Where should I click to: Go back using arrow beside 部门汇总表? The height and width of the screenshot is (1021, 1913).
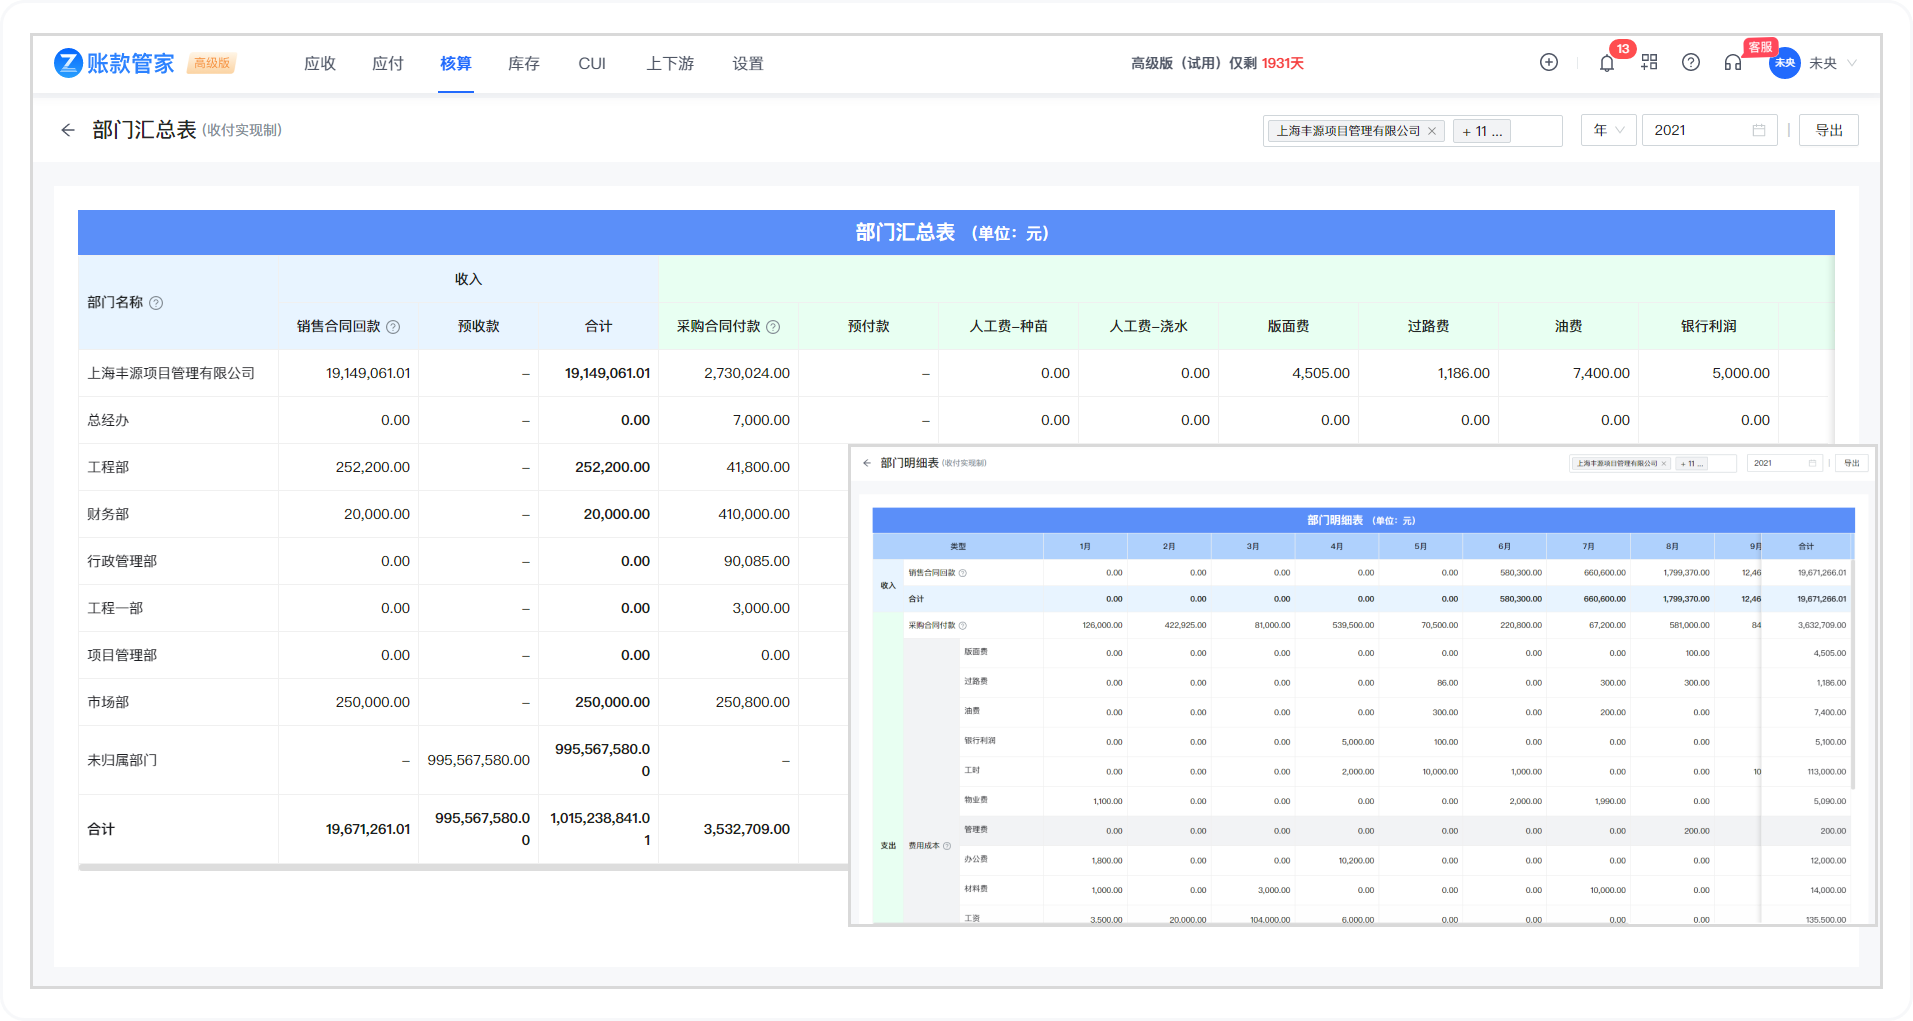68,130
